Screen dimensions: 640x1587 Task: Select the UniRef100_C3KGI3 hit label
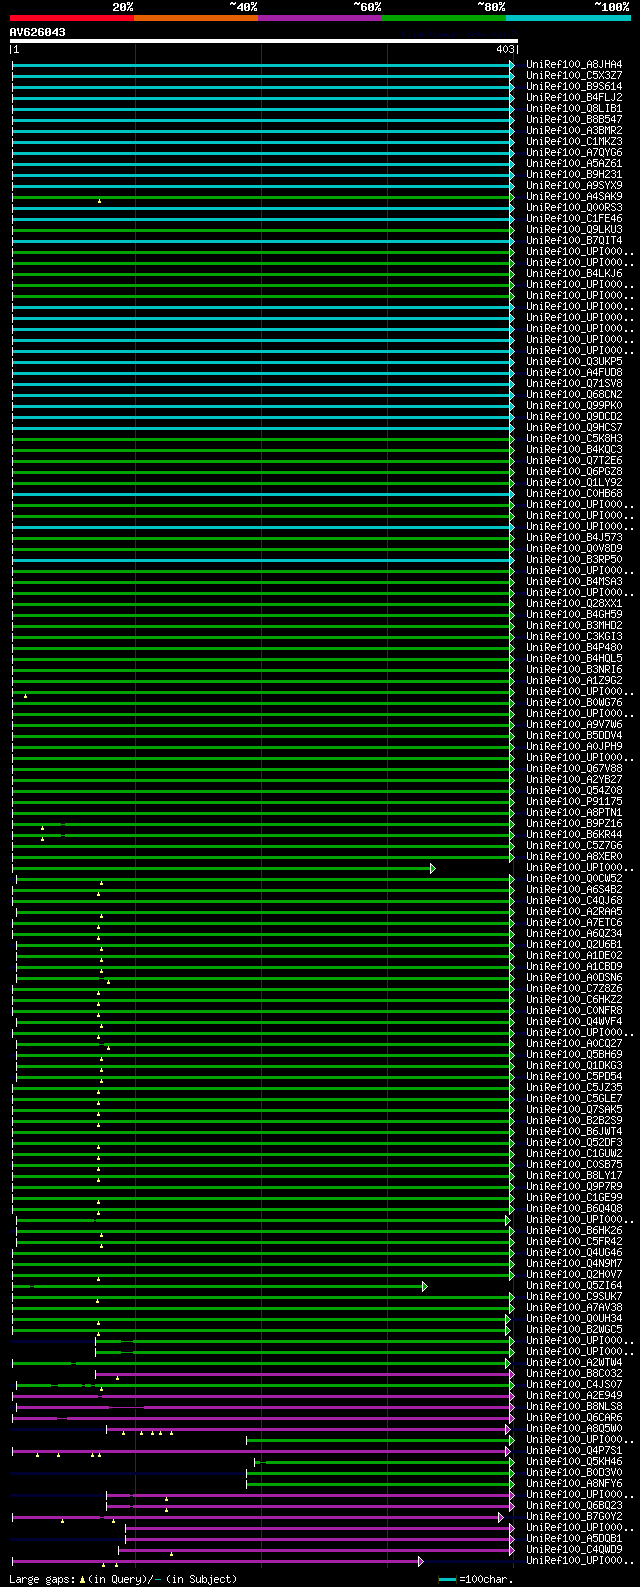[x=574, y=637]
